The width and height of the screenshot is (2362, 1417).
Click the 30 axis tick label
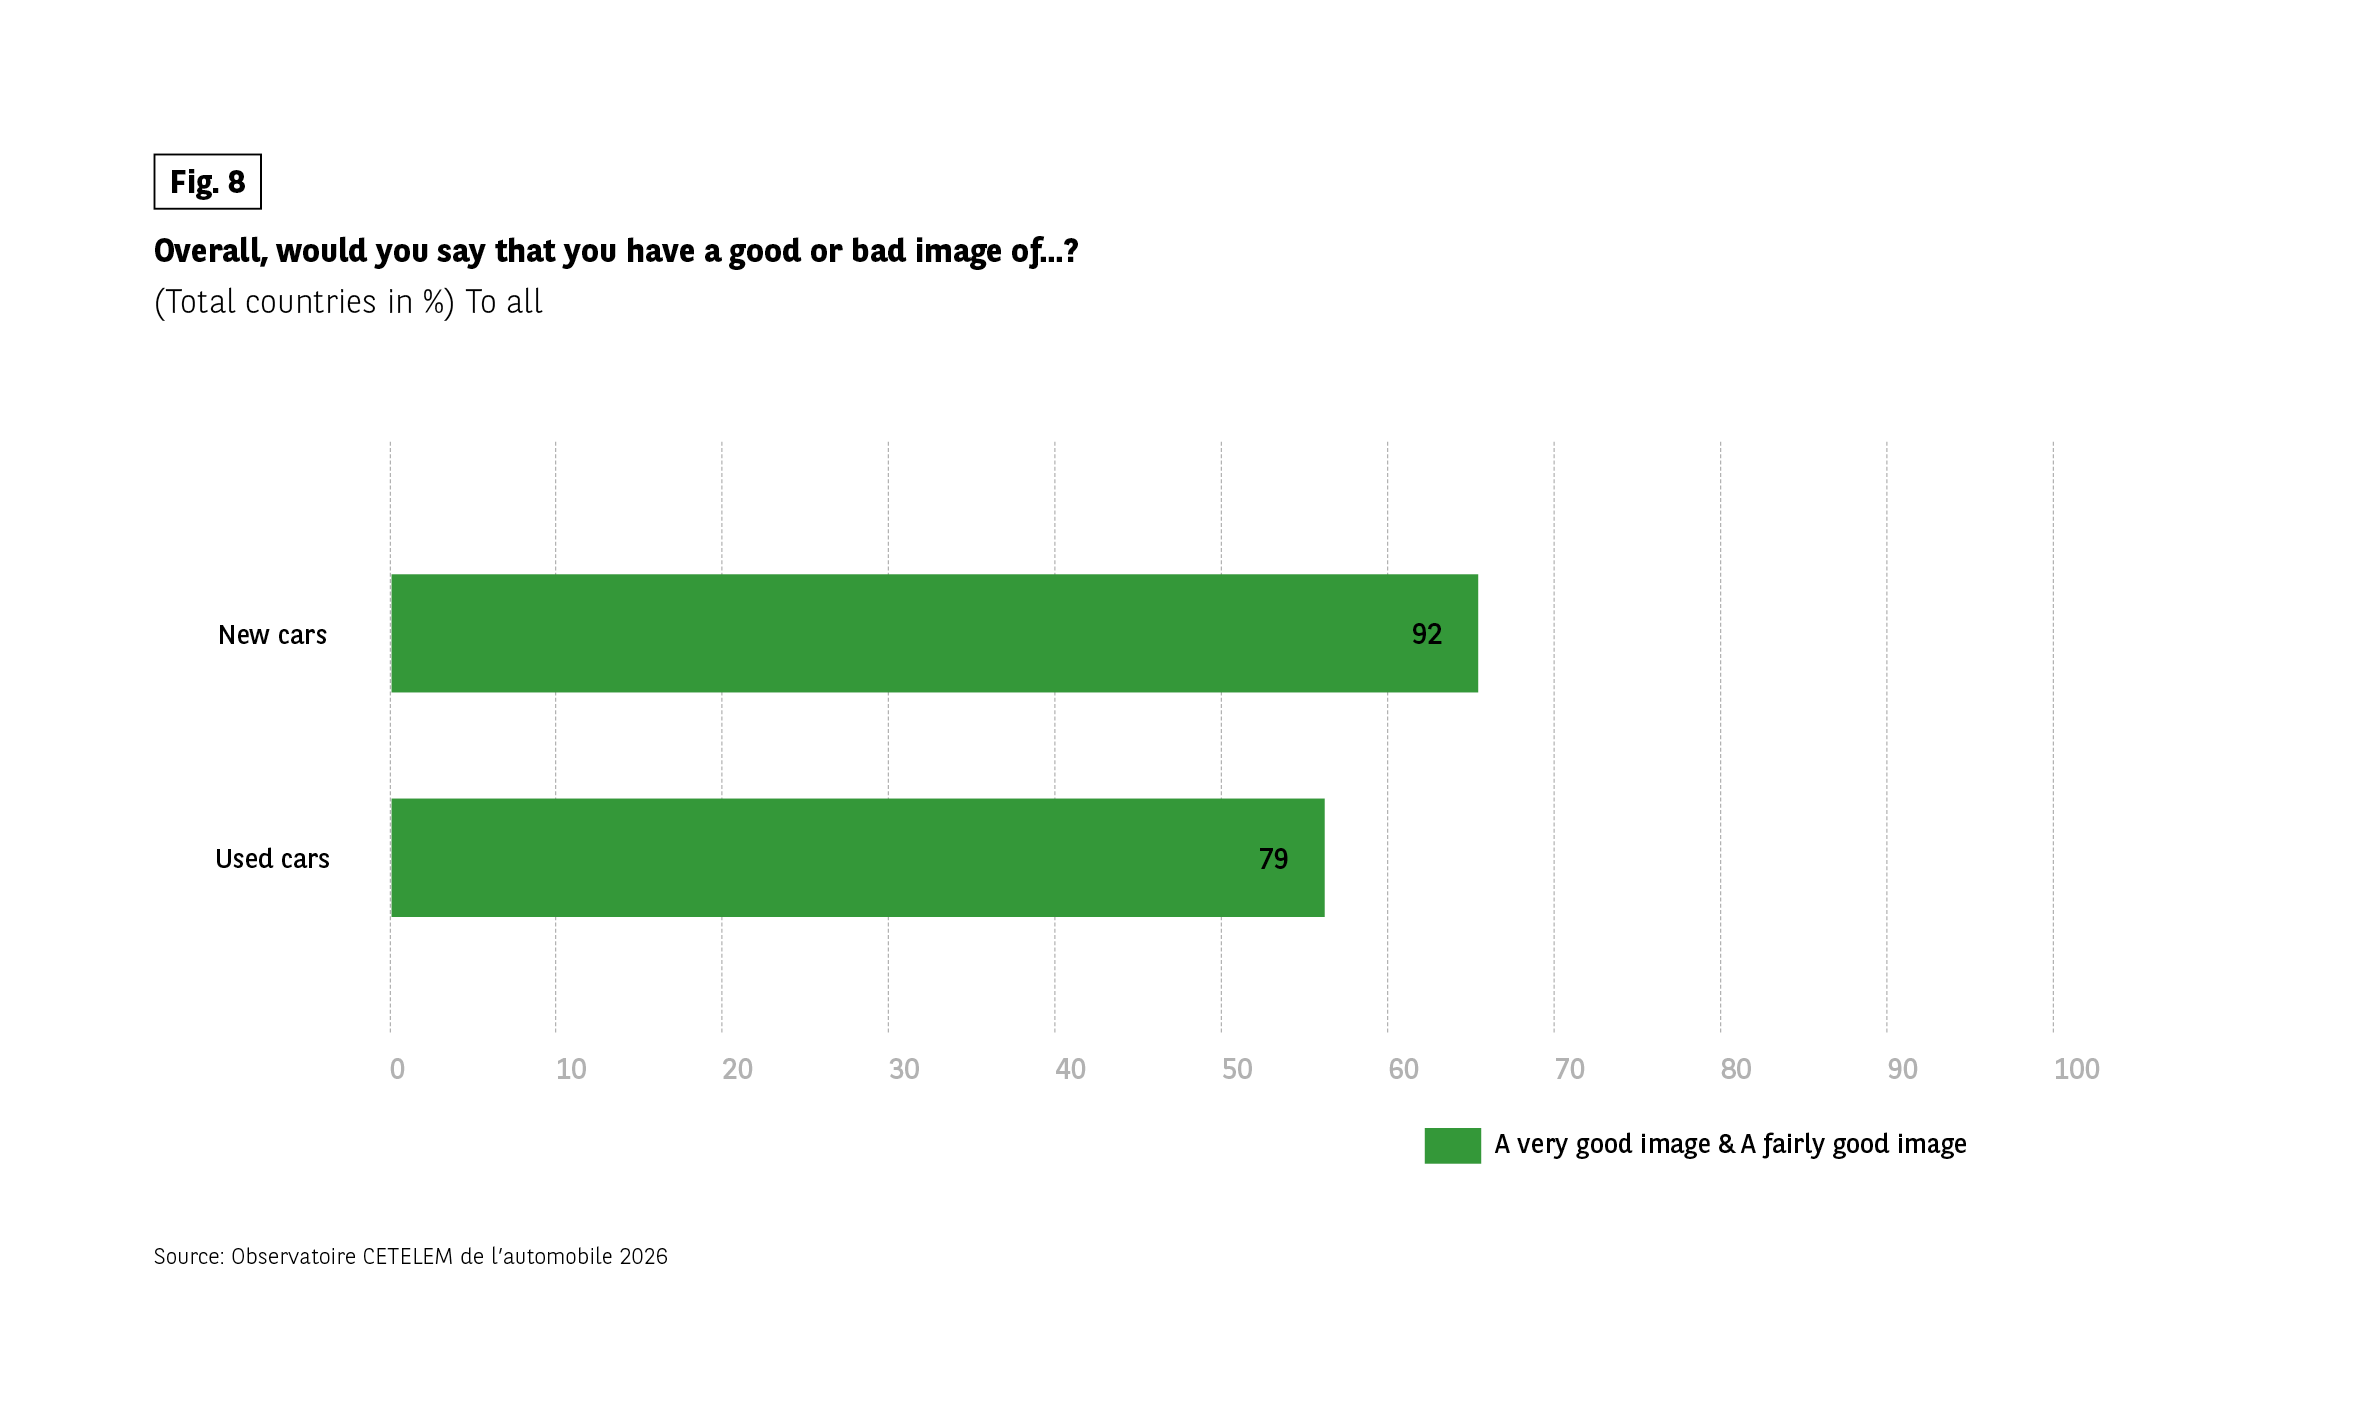(904, 1069)
